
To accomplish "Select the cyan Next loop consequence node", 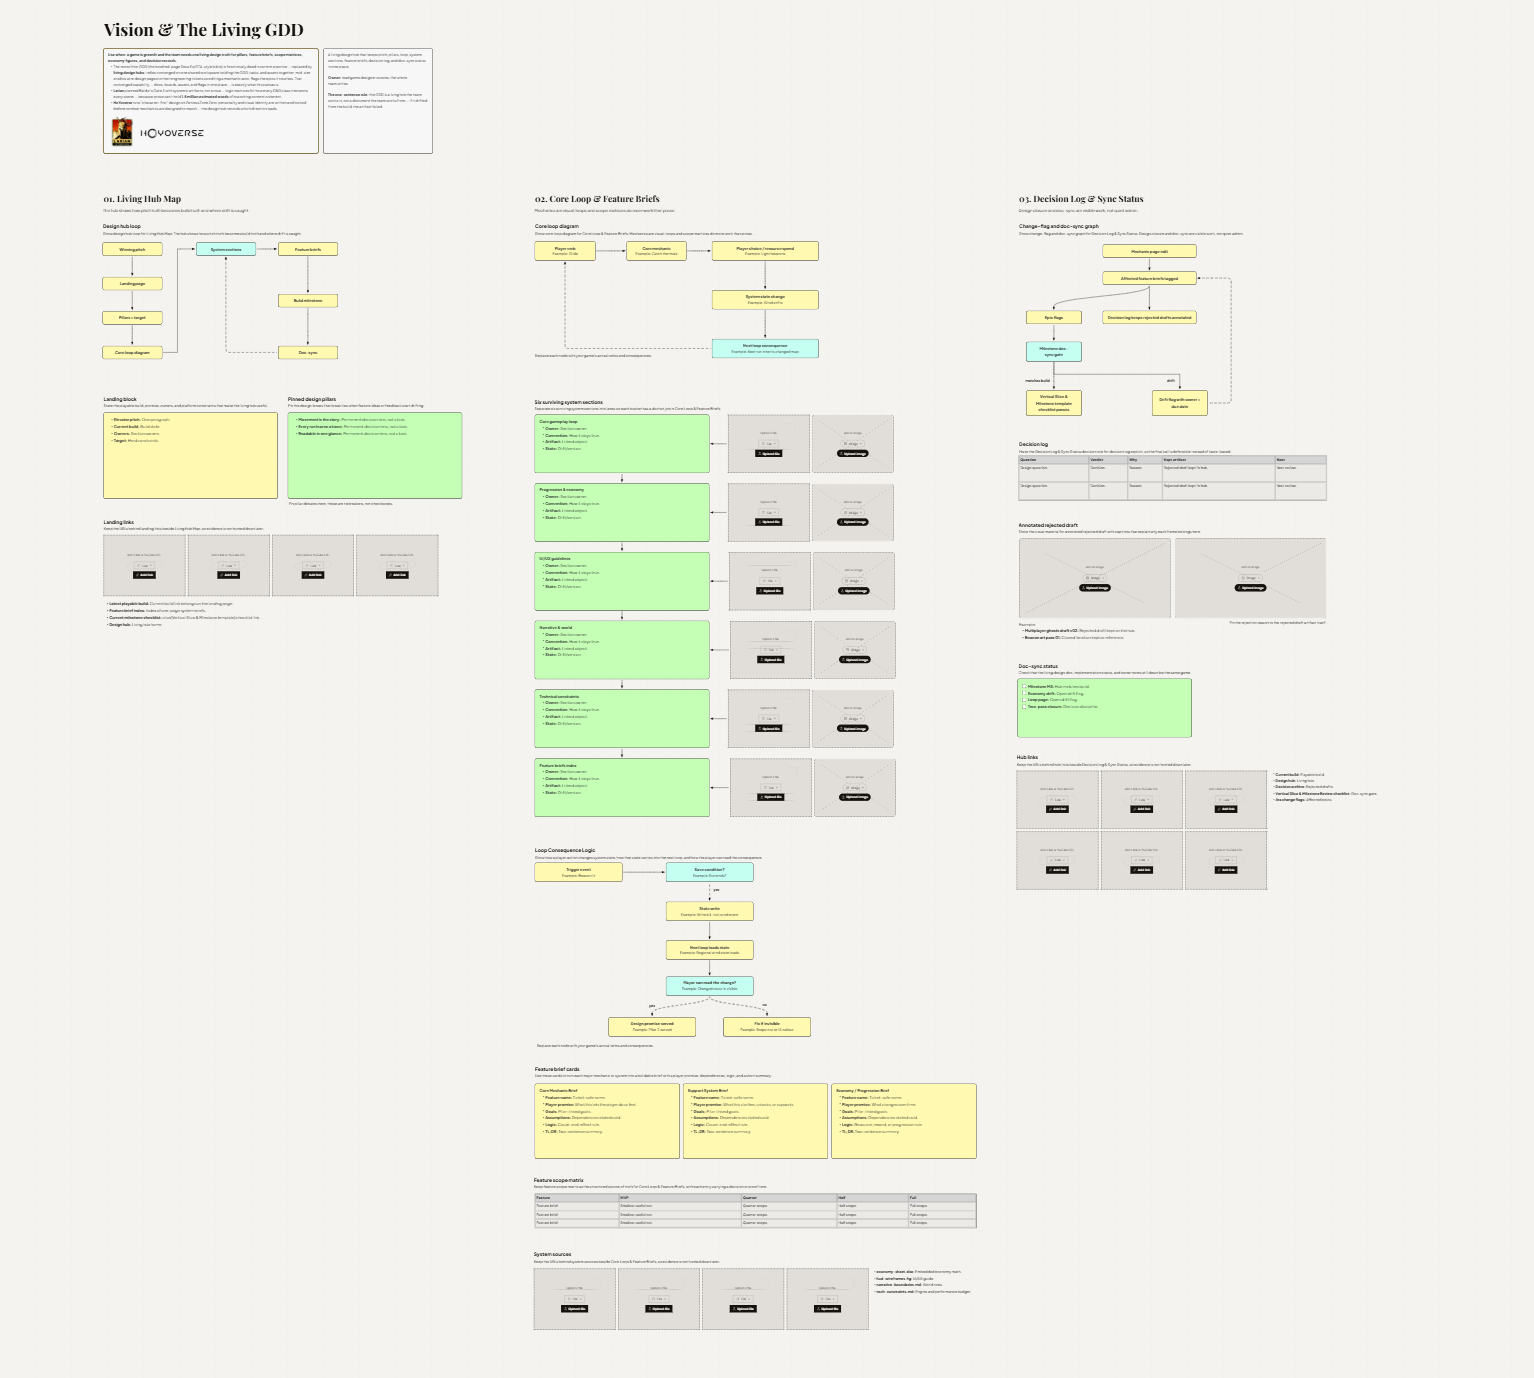I will coord(765,349).
